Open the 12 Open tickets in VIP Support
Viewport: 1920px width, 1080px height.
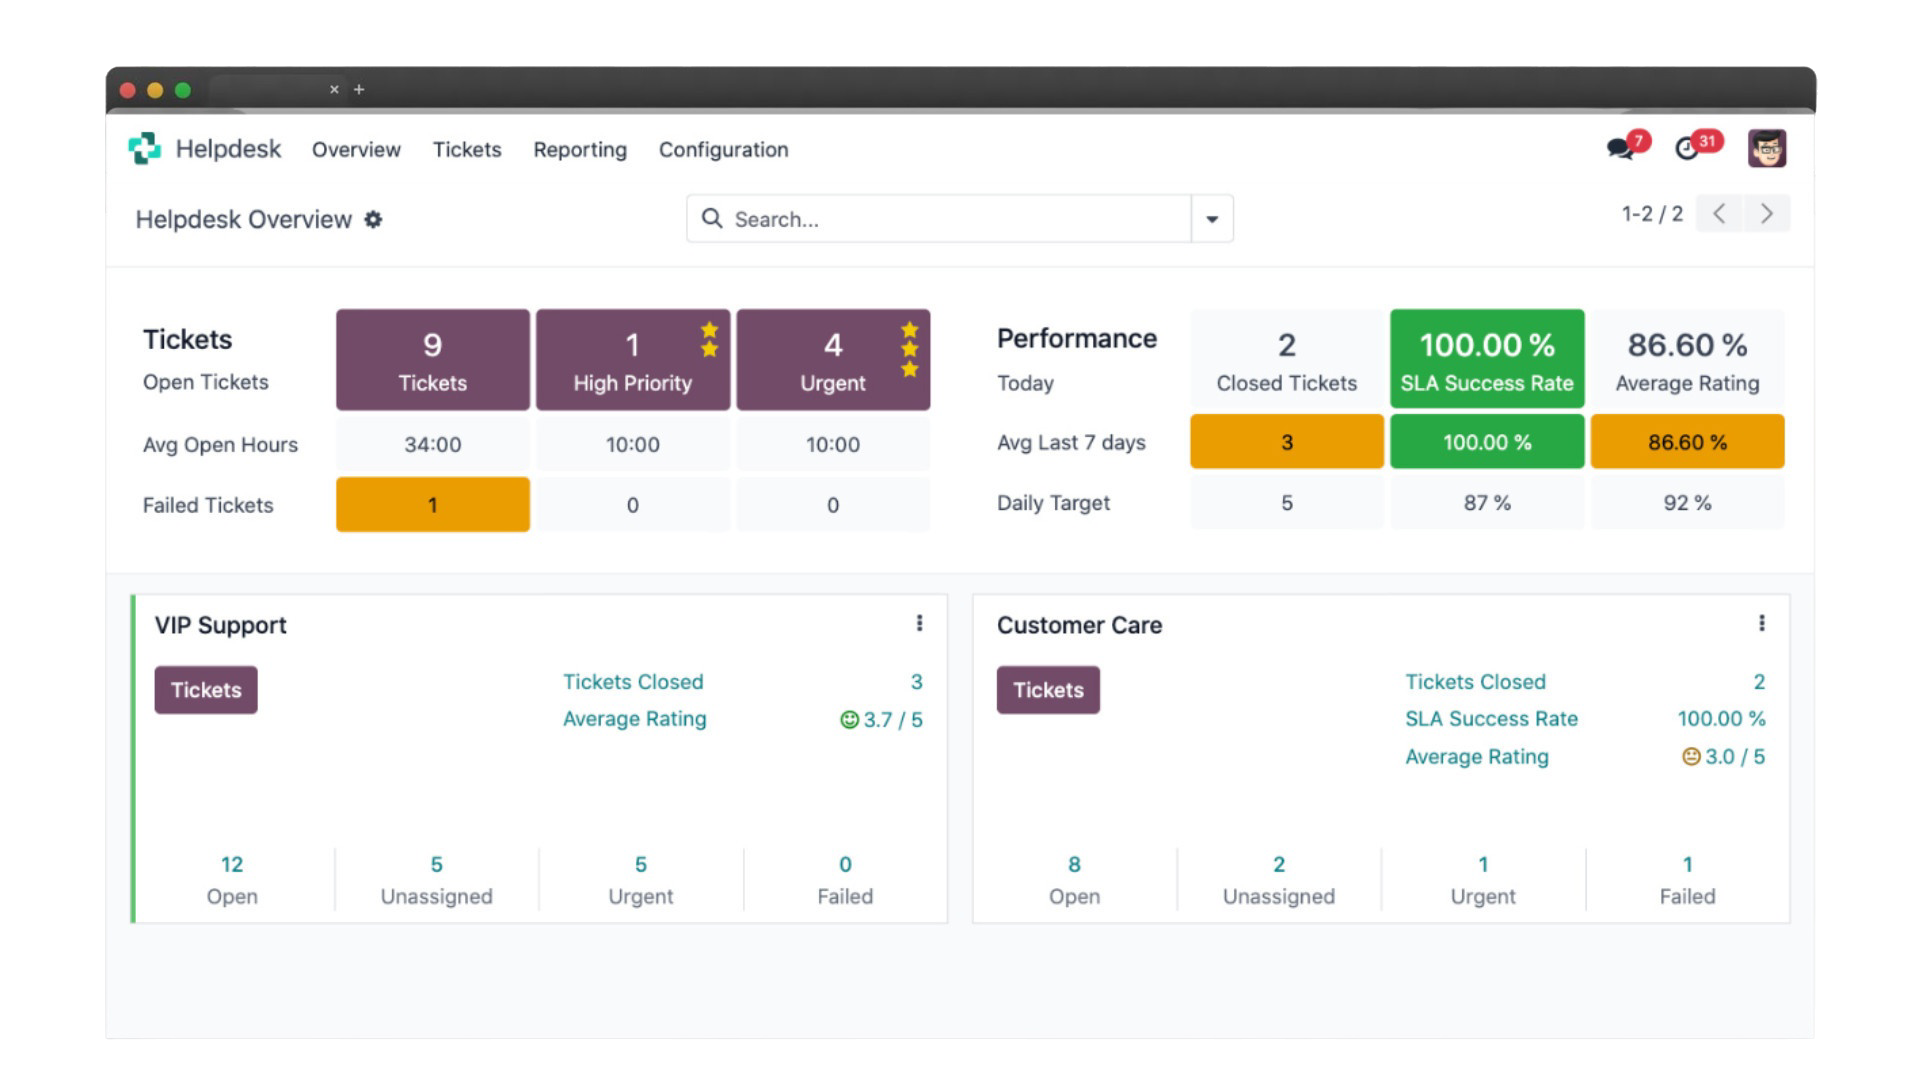point(232,880)
